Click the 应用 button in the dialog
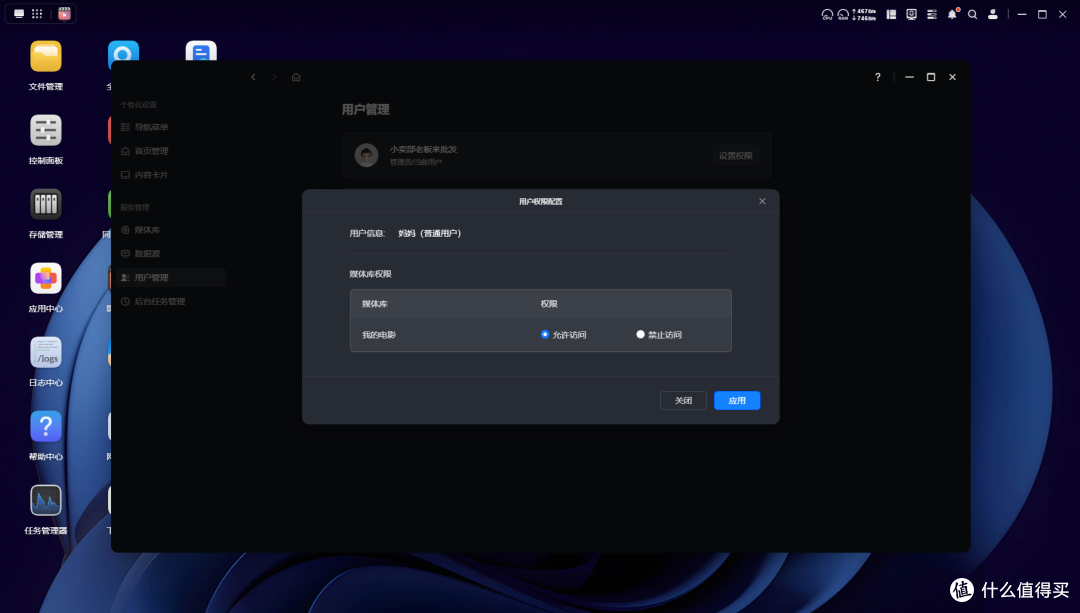The width and height of the screenshot is (1080, 613). 737,400
